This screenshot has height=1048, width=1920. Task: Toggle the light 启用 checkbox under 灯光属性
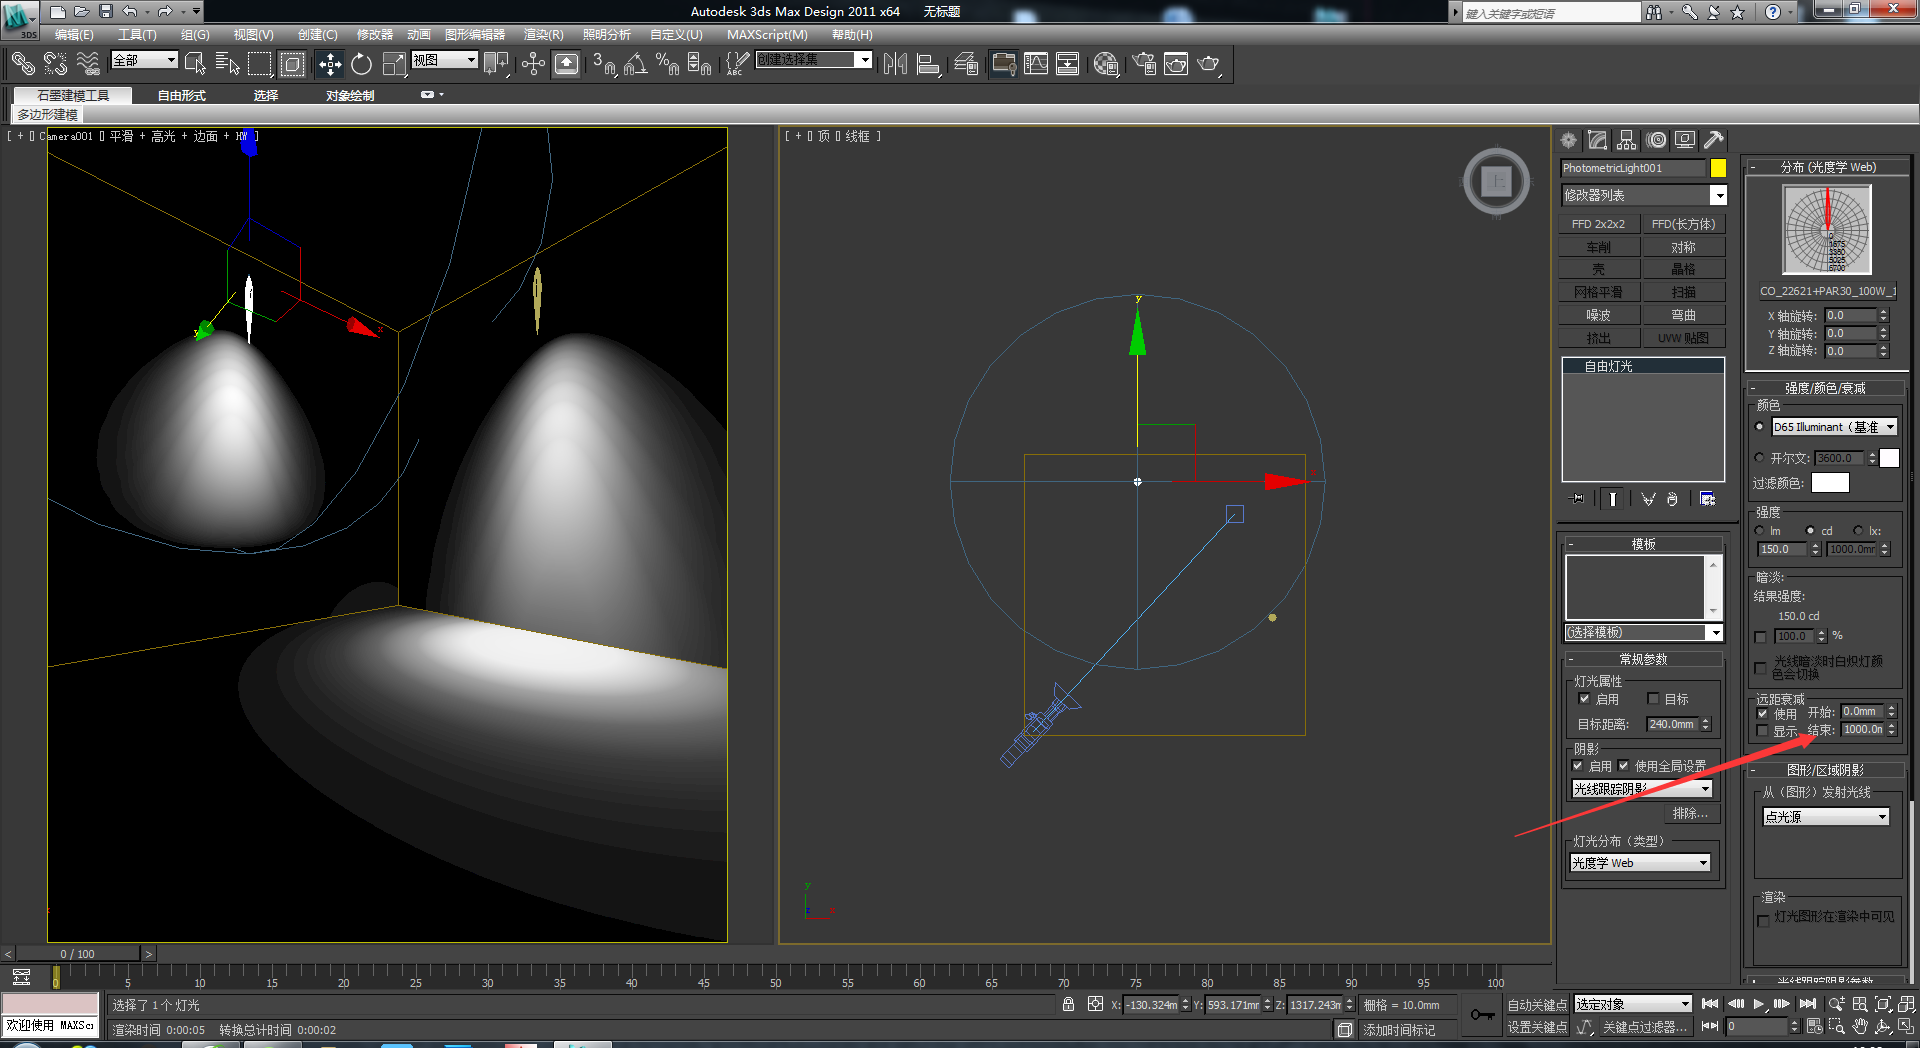[x=1584, y=699]
